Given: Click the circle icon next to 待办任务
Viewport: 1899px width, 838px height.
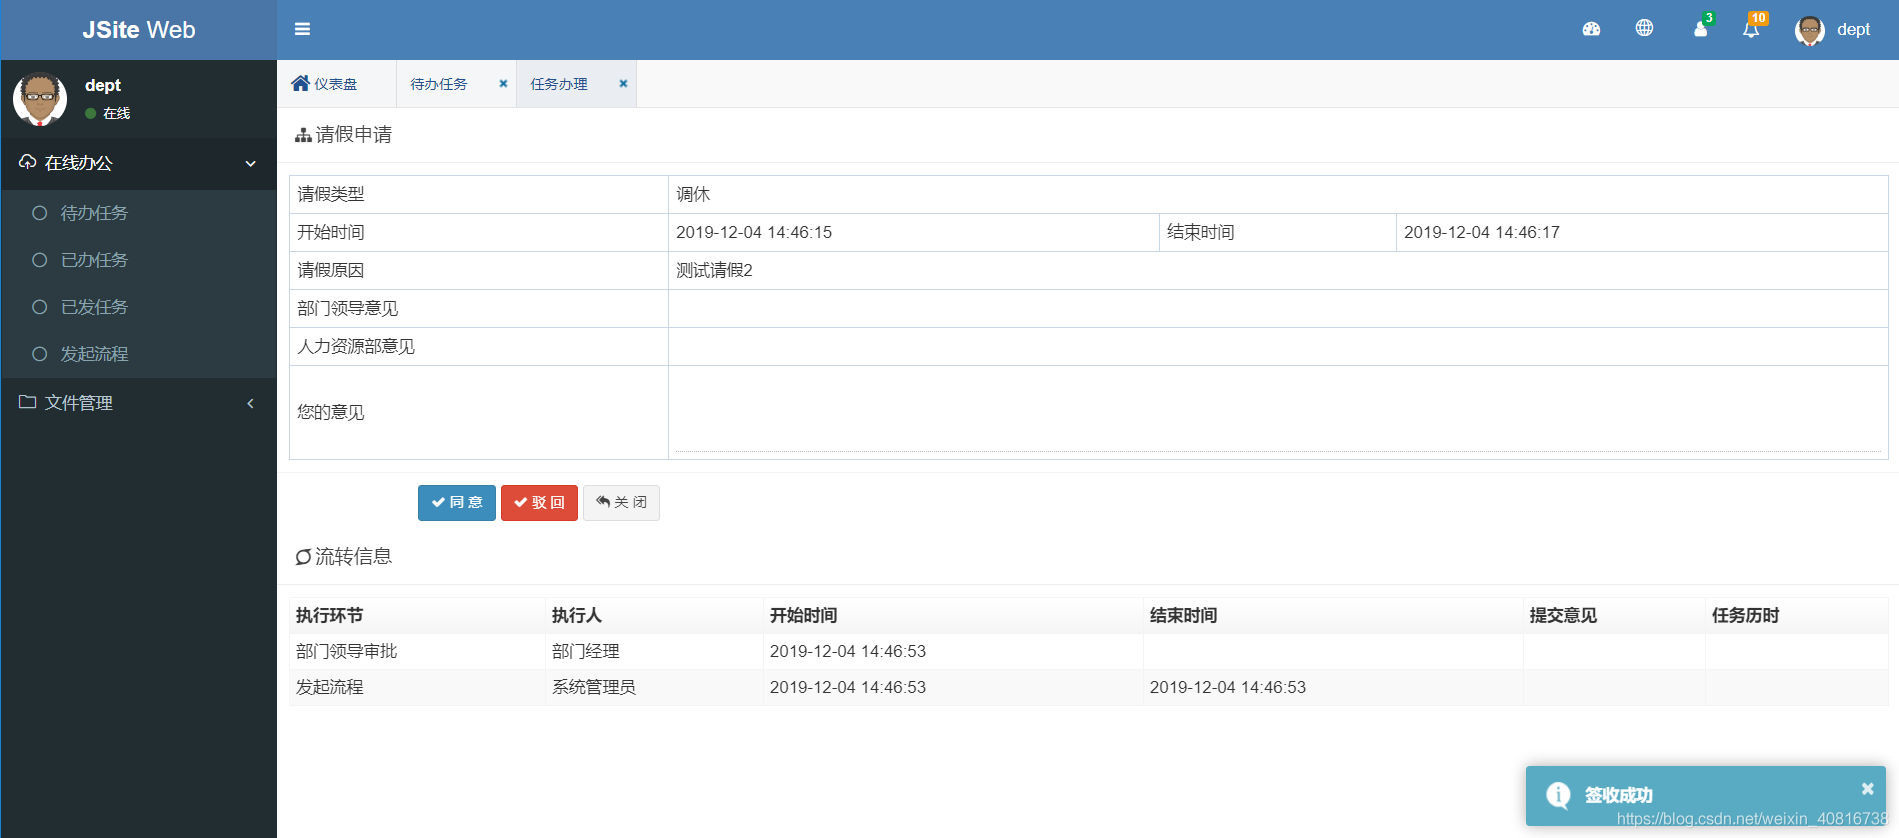Looking at the screenshot, I should [x=40, y=213].
